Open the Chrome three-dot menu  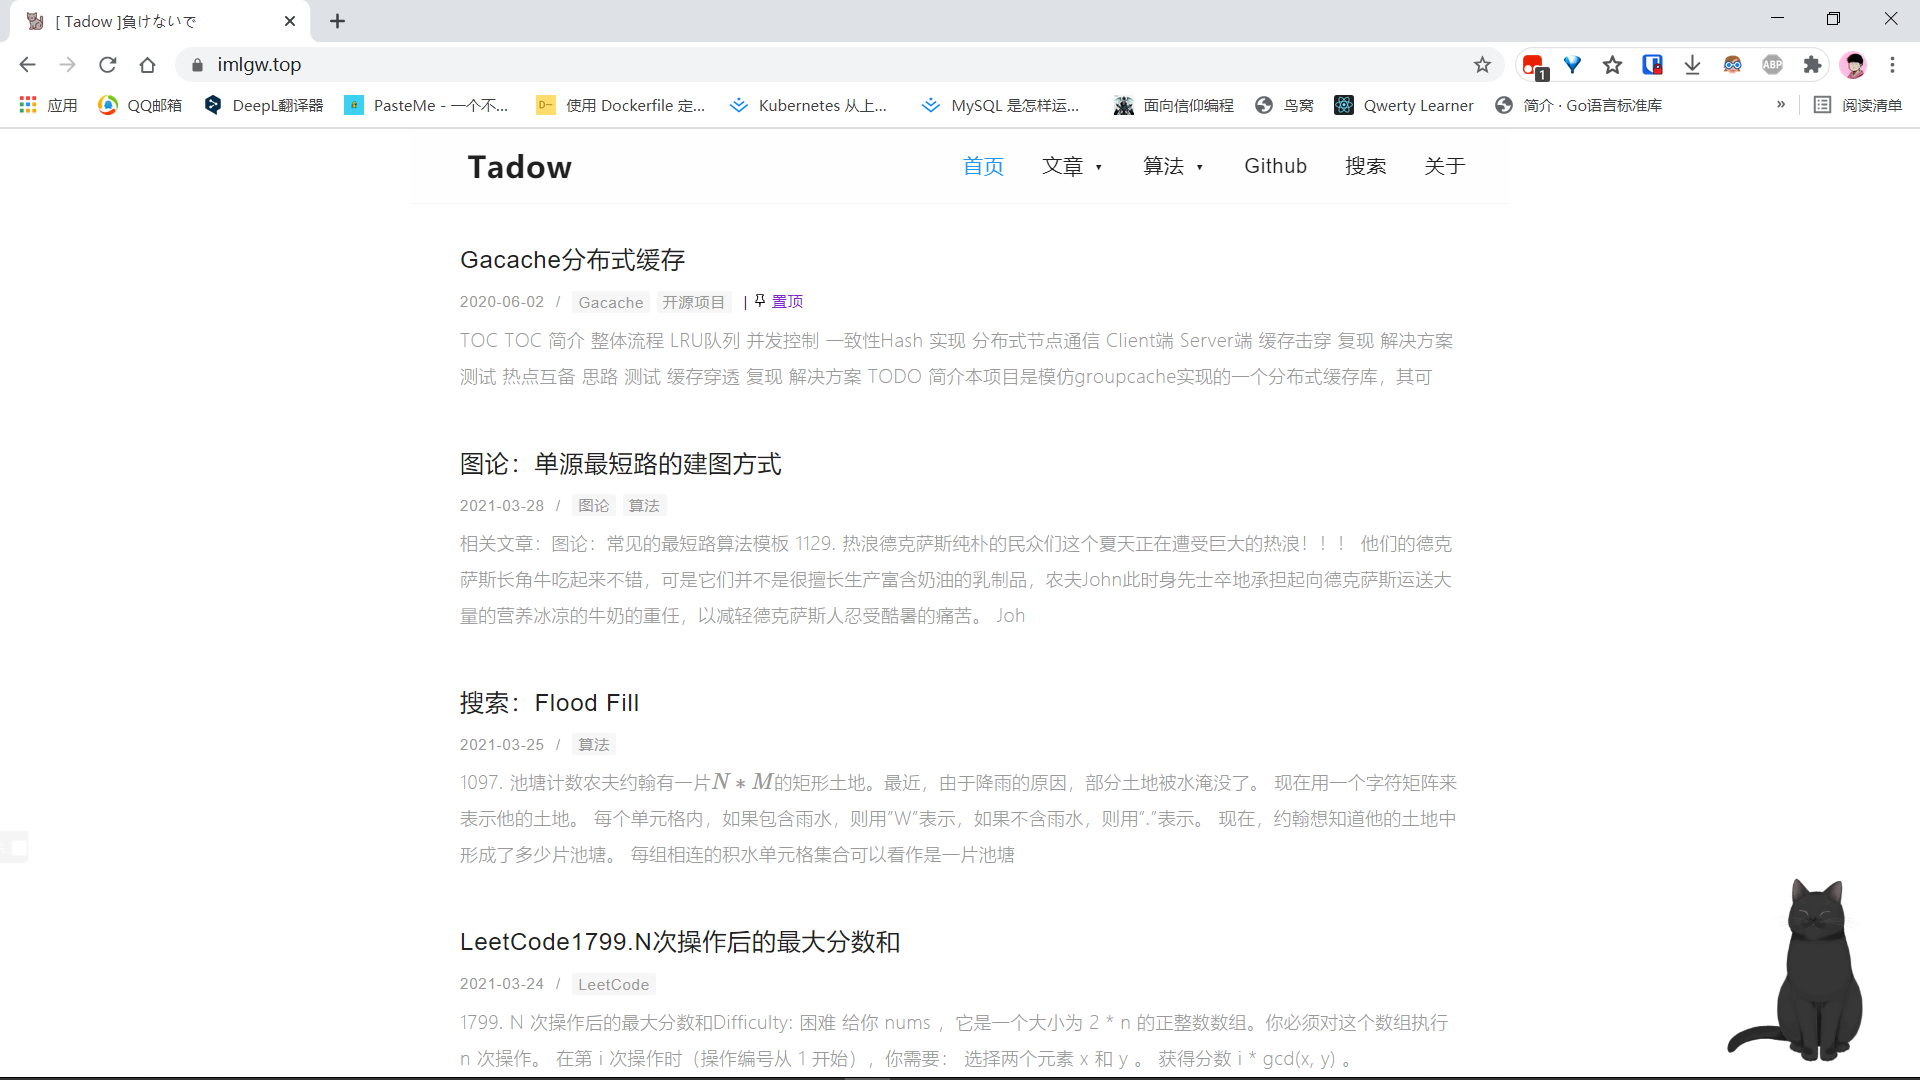click(x=1892, y=65)
